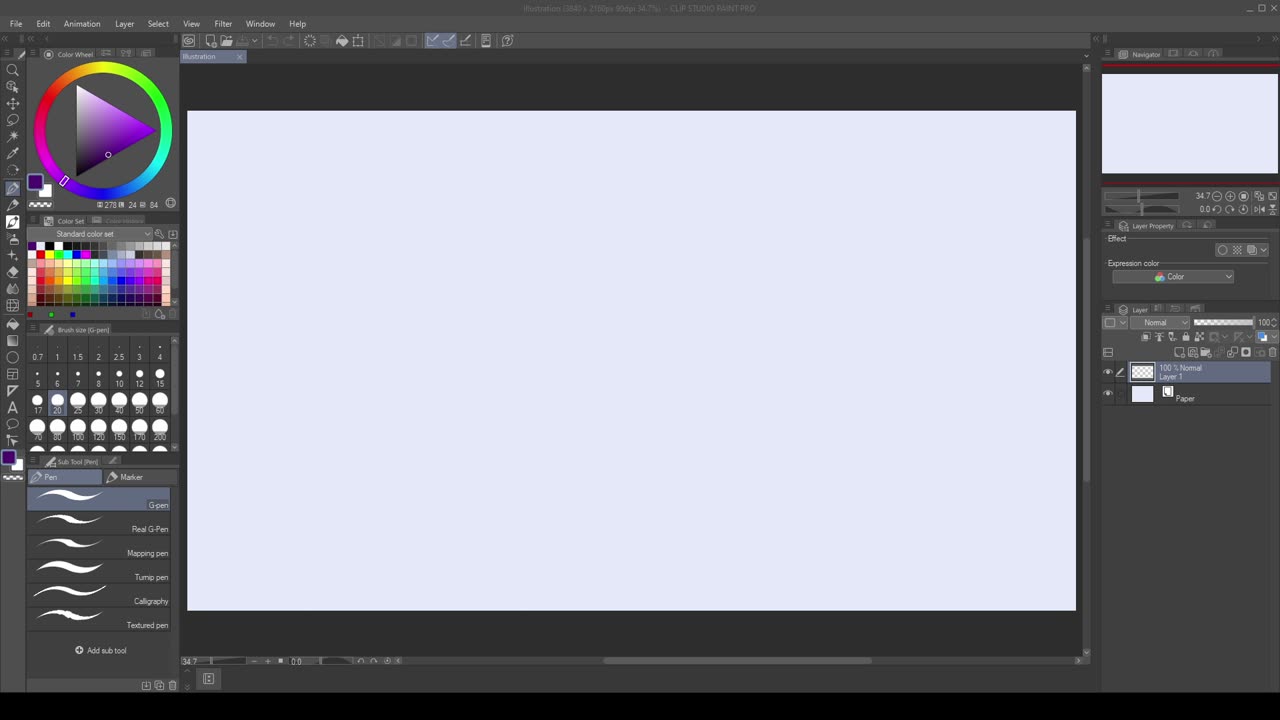Toggle the Lock layer icon
Image resolution: width=1280 pixels, height=720 pixels.
point(1186,337)
